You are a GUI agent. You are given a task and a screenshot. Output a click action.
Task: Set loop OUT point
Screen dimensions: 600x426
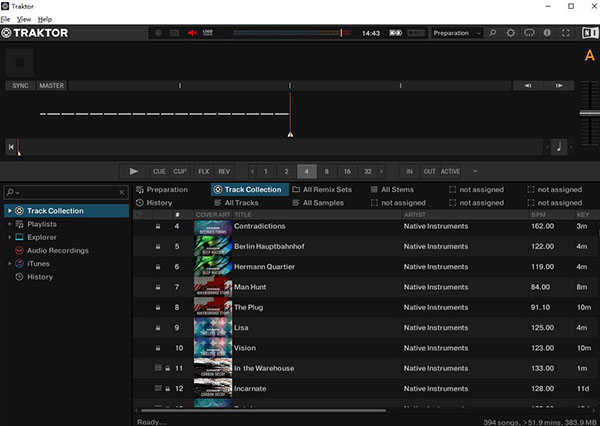pos(429,171)
